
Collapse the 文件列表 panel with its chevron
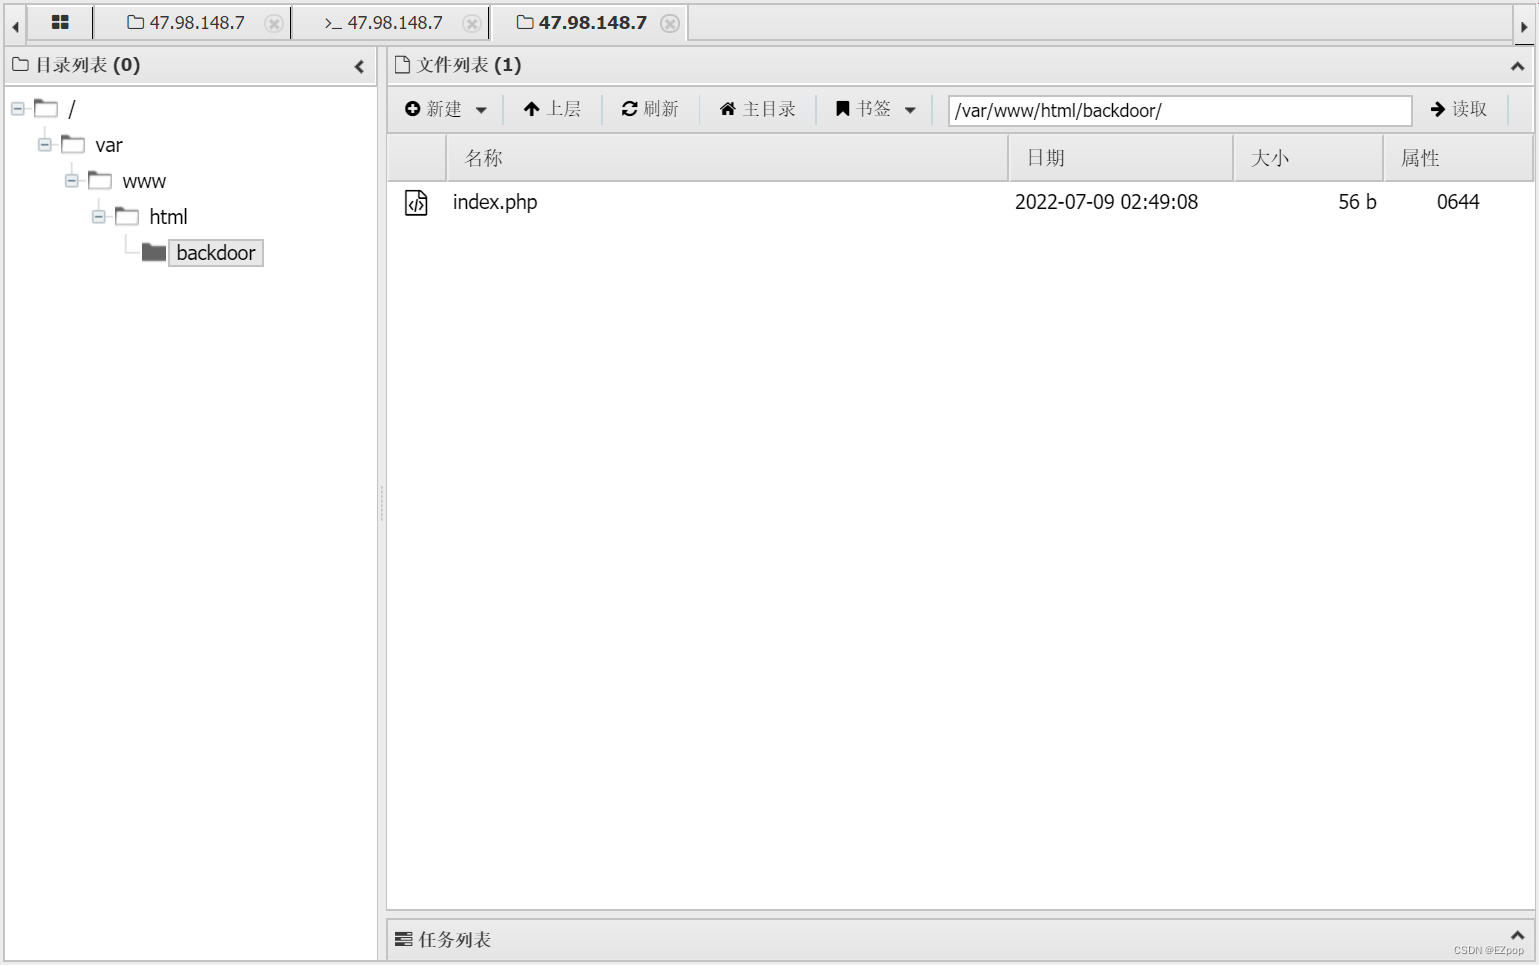1518,65
